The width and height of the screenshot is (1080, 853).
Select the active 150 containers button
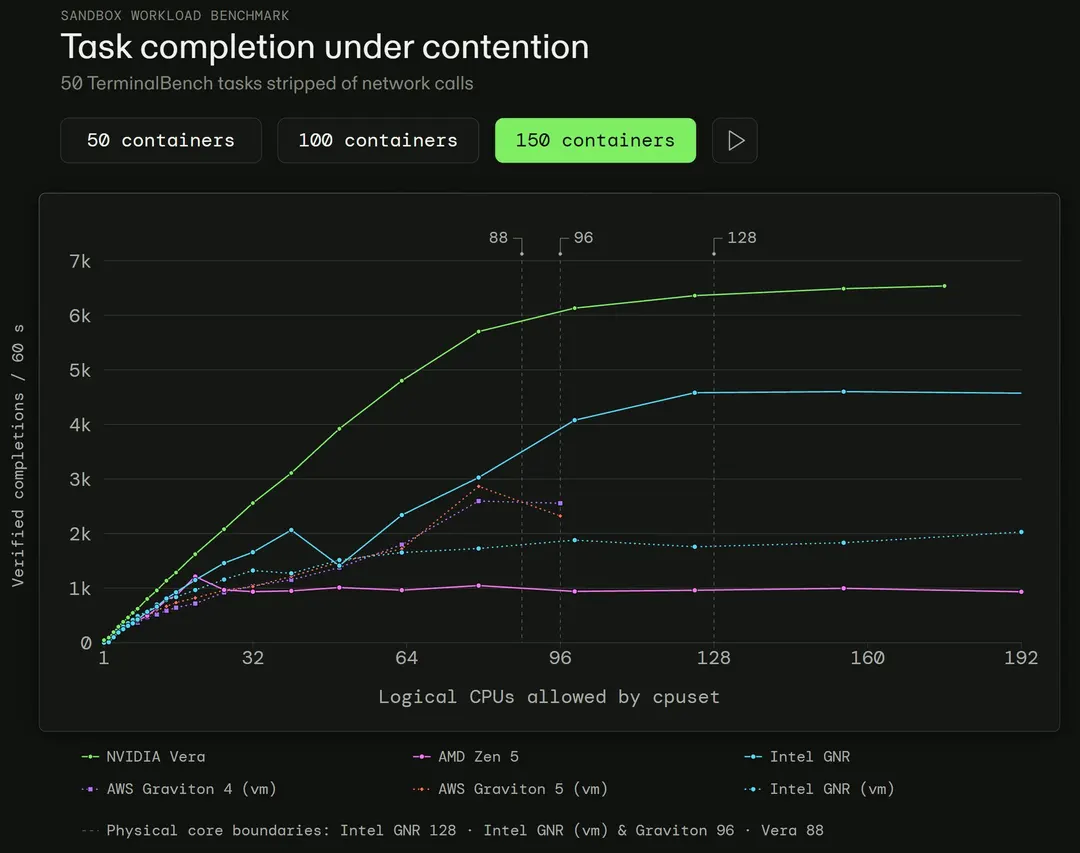[x=595, y=141]
